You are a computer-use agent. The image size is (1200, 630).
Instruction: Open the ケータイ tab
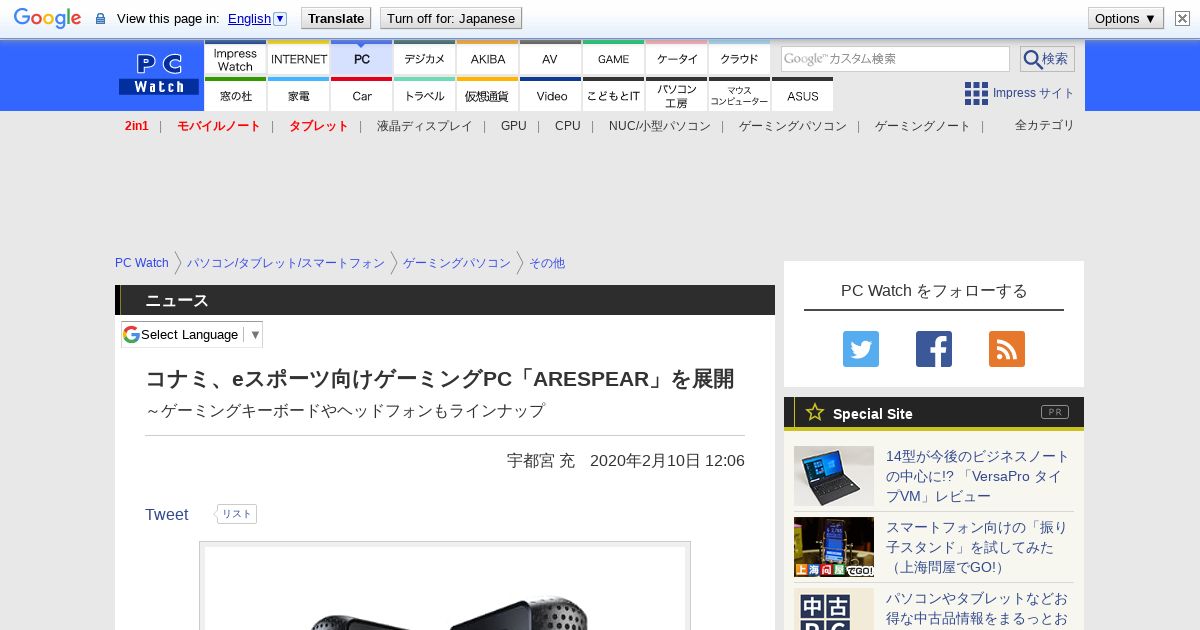(x=677, y=59)
